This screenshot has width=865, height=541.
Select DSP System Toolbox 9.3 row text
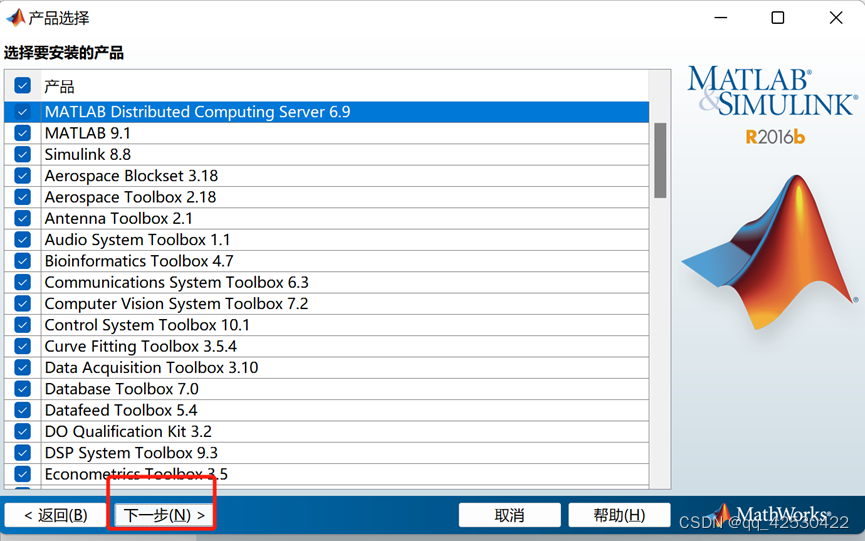pyautogui.click(x=131, y=453)
